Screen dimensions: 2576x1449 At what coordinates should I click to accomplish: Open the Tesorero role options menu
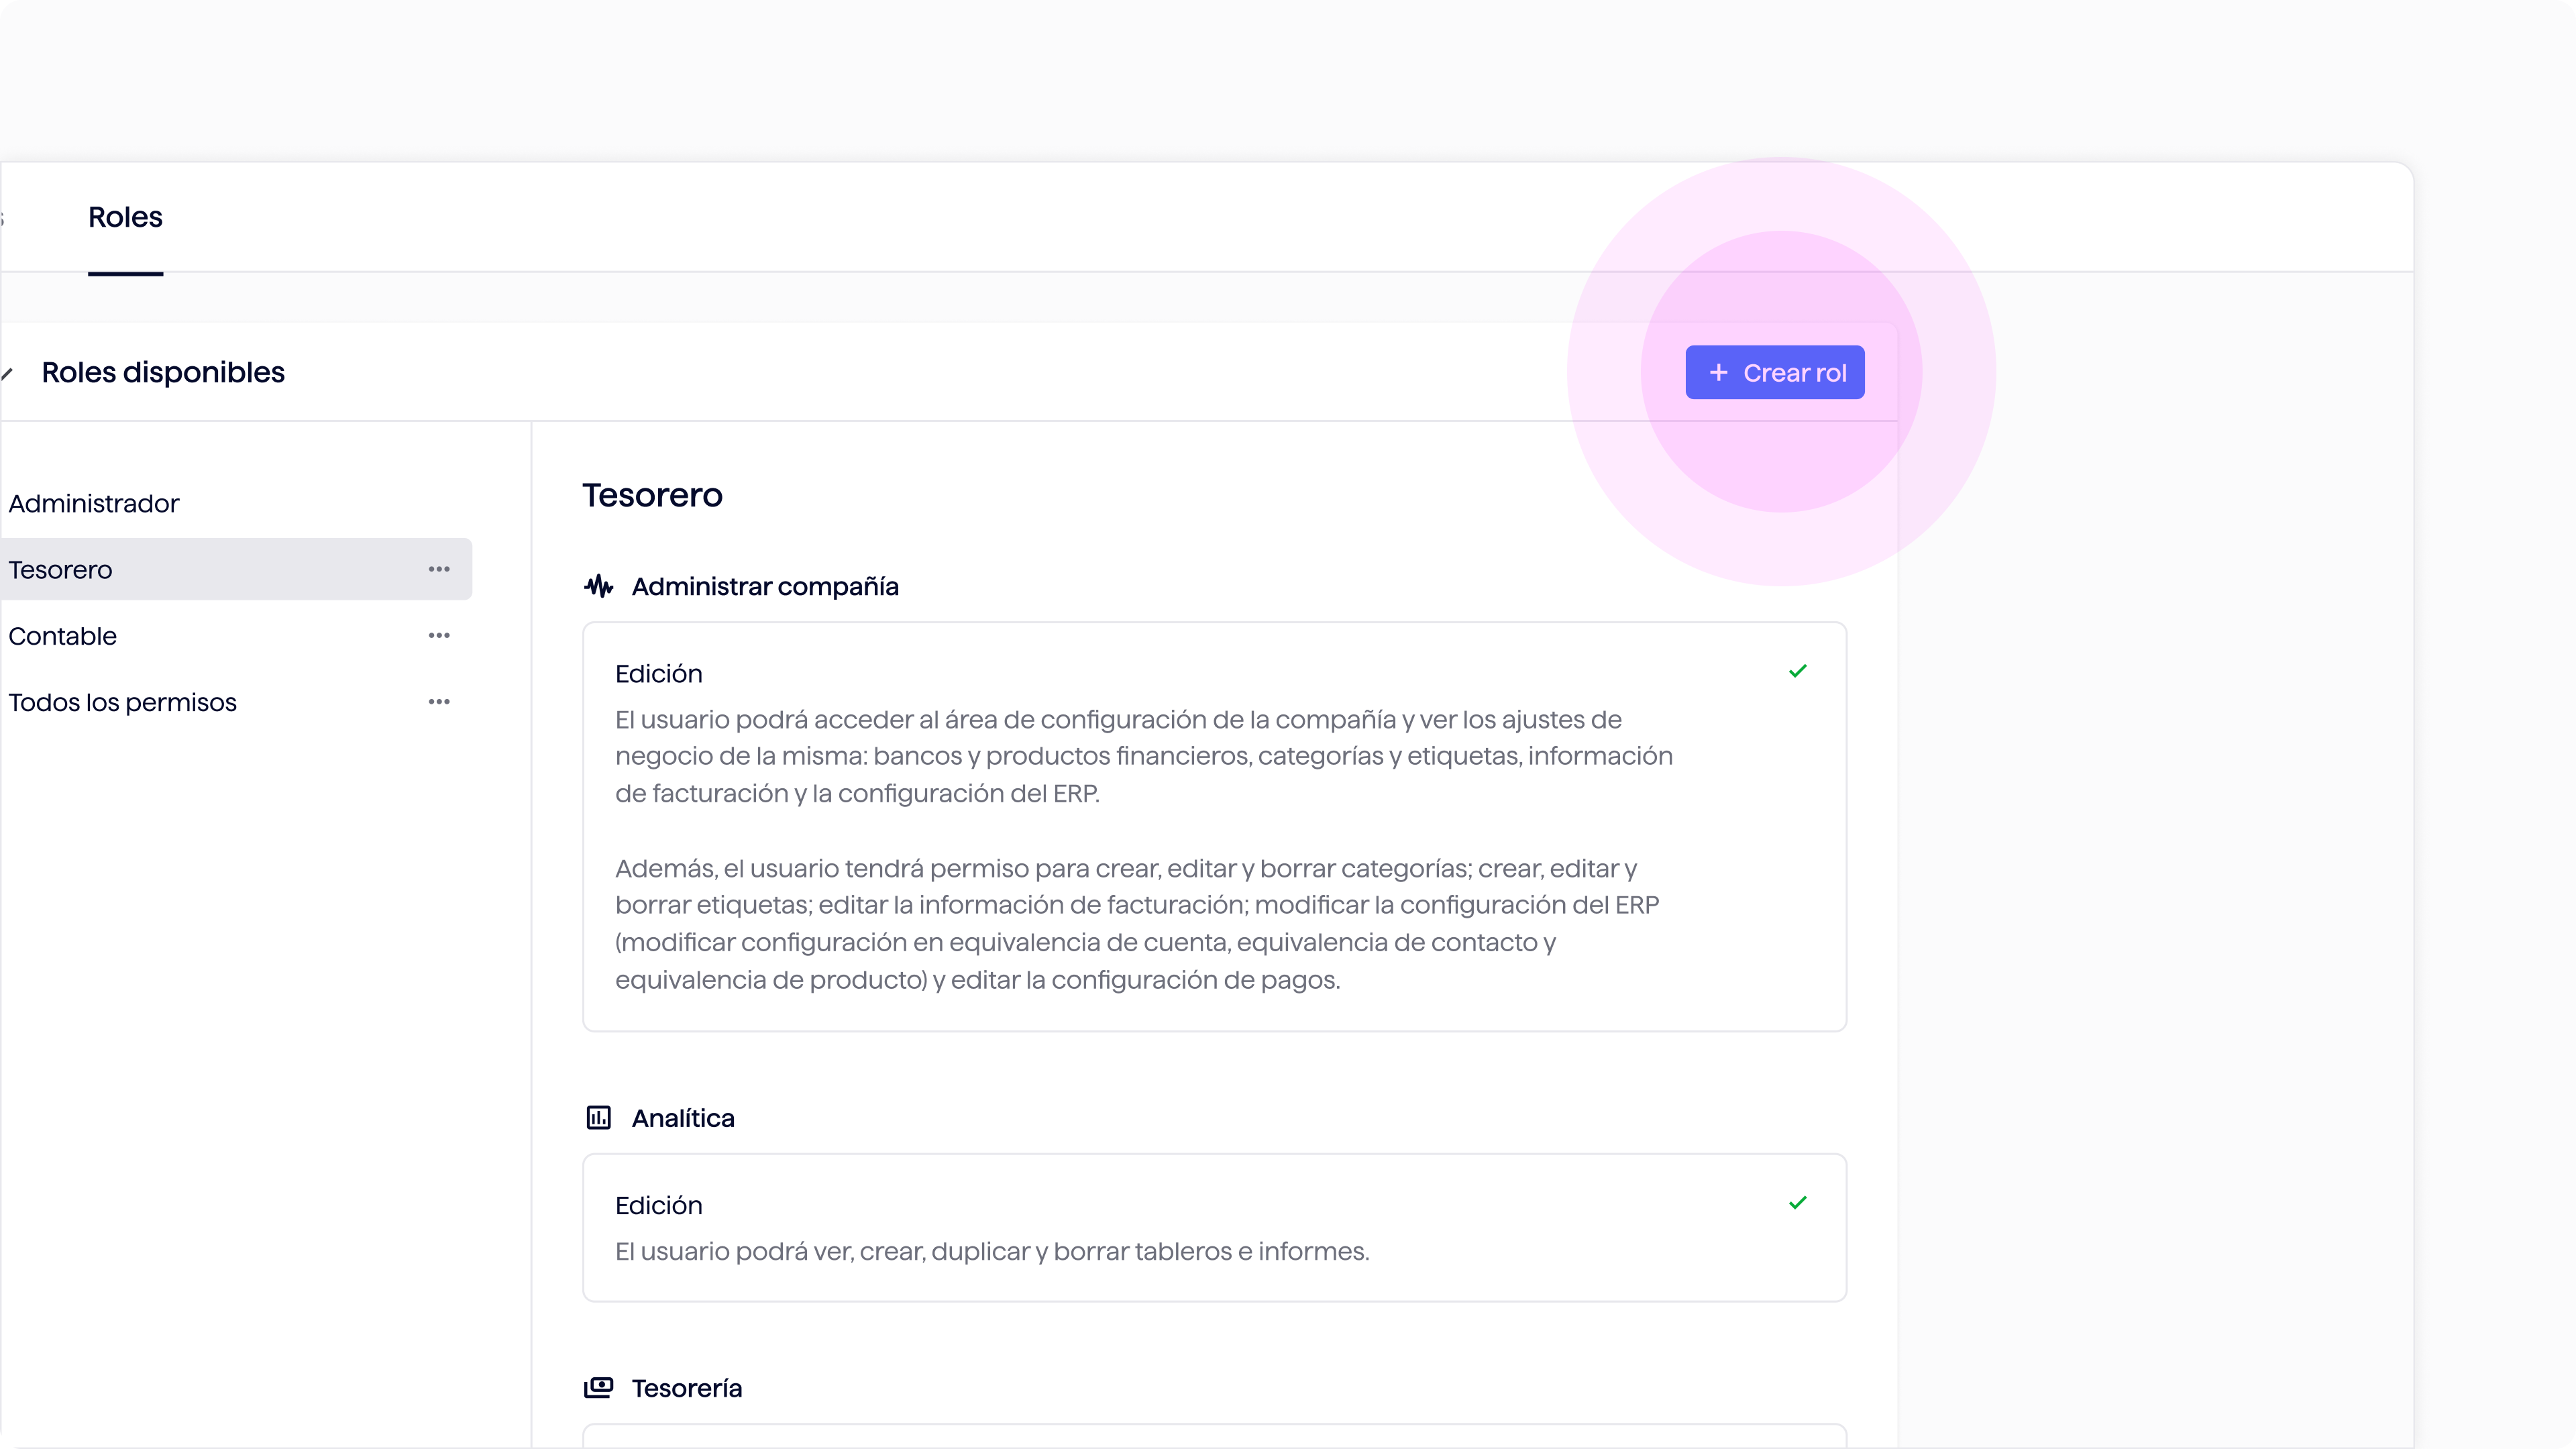(439, 569)
